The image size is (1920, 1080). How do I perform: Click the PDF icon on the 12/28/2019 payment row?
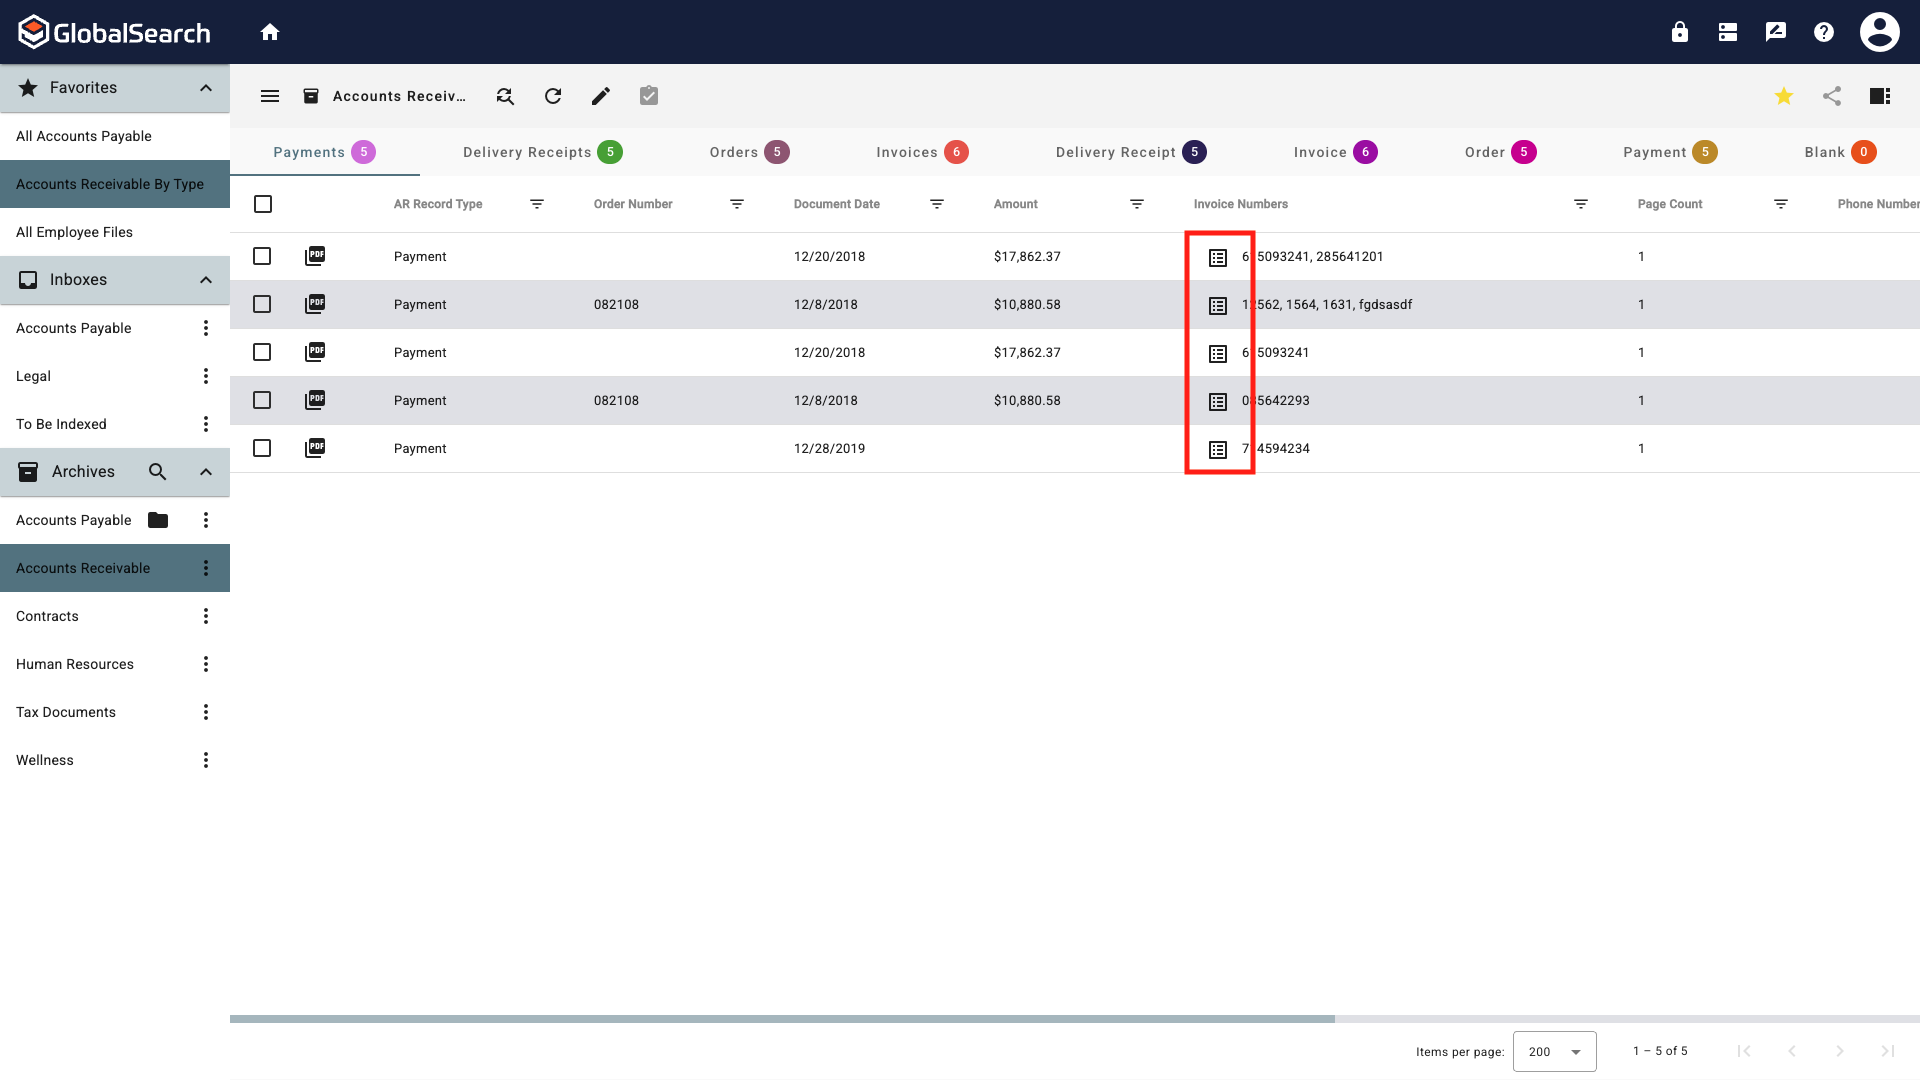coord(315,448)
